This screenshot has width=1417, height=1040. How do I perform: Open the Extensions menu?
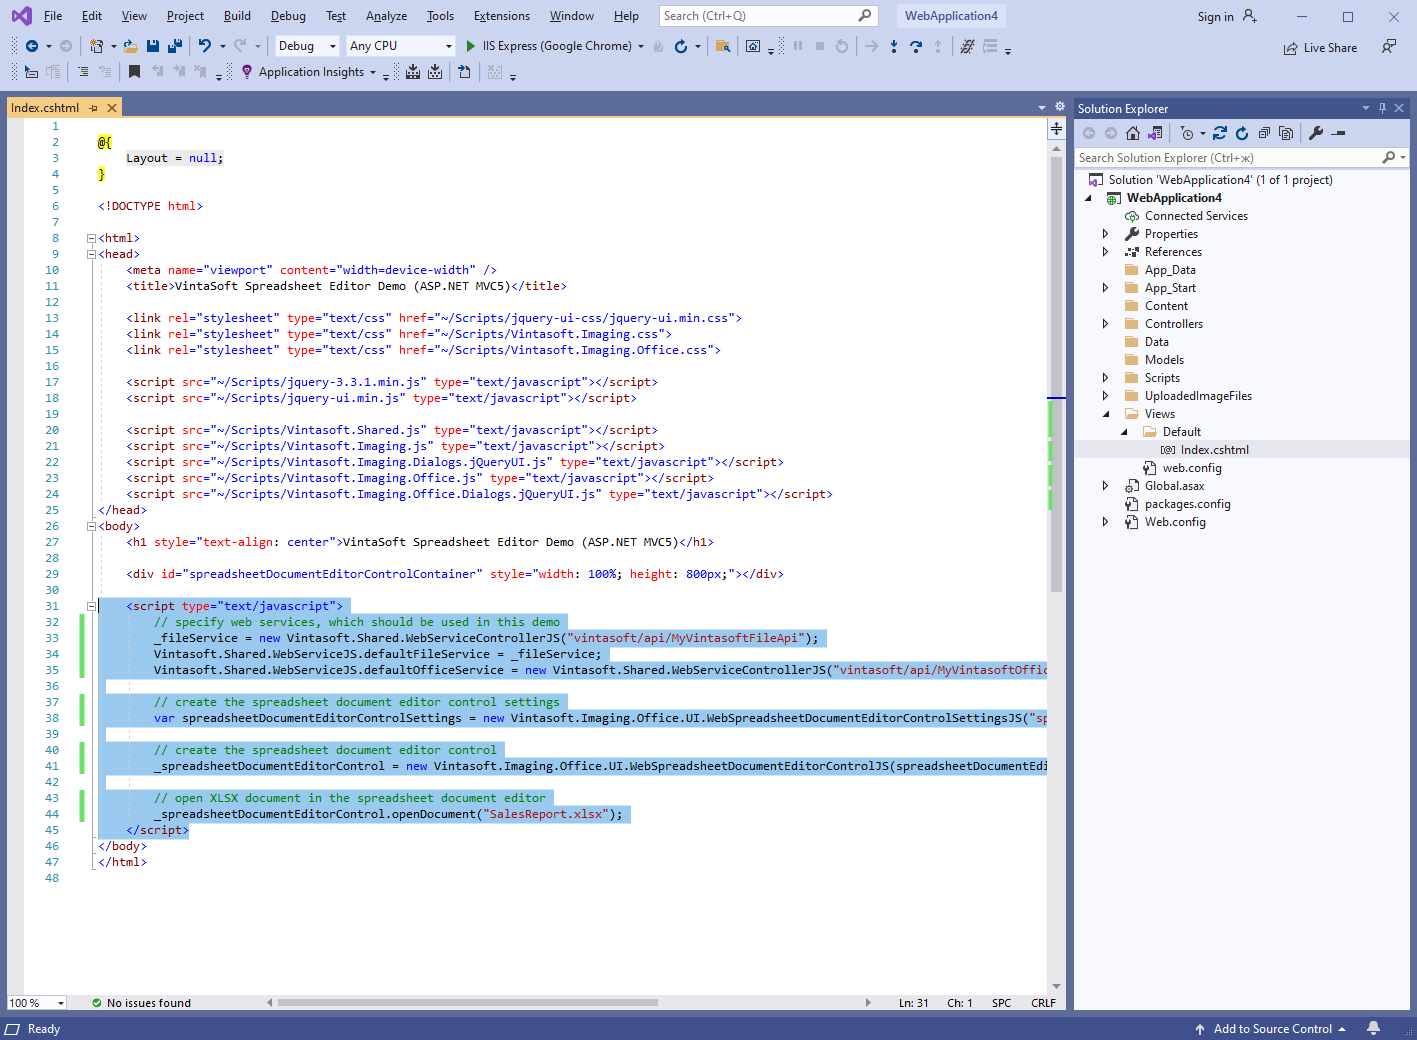[501, 16]
